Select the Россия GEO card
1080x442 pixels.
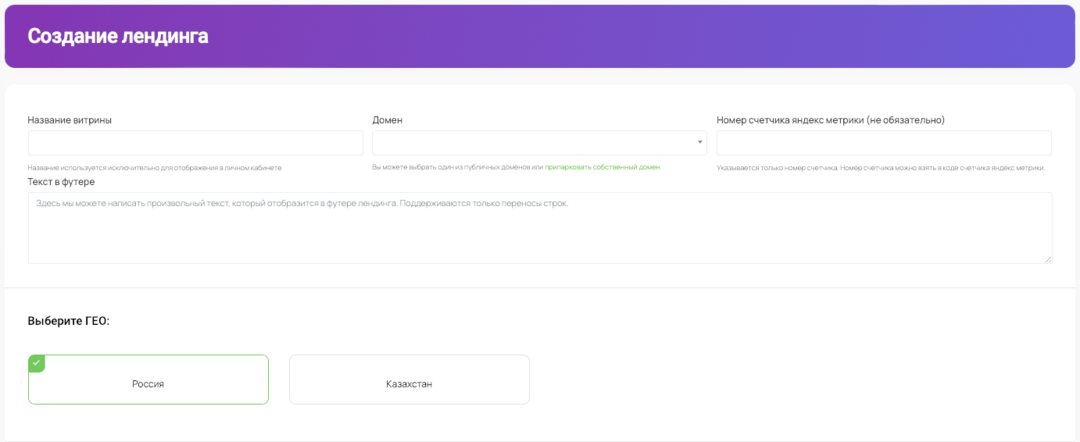click(x=148, y=379)
